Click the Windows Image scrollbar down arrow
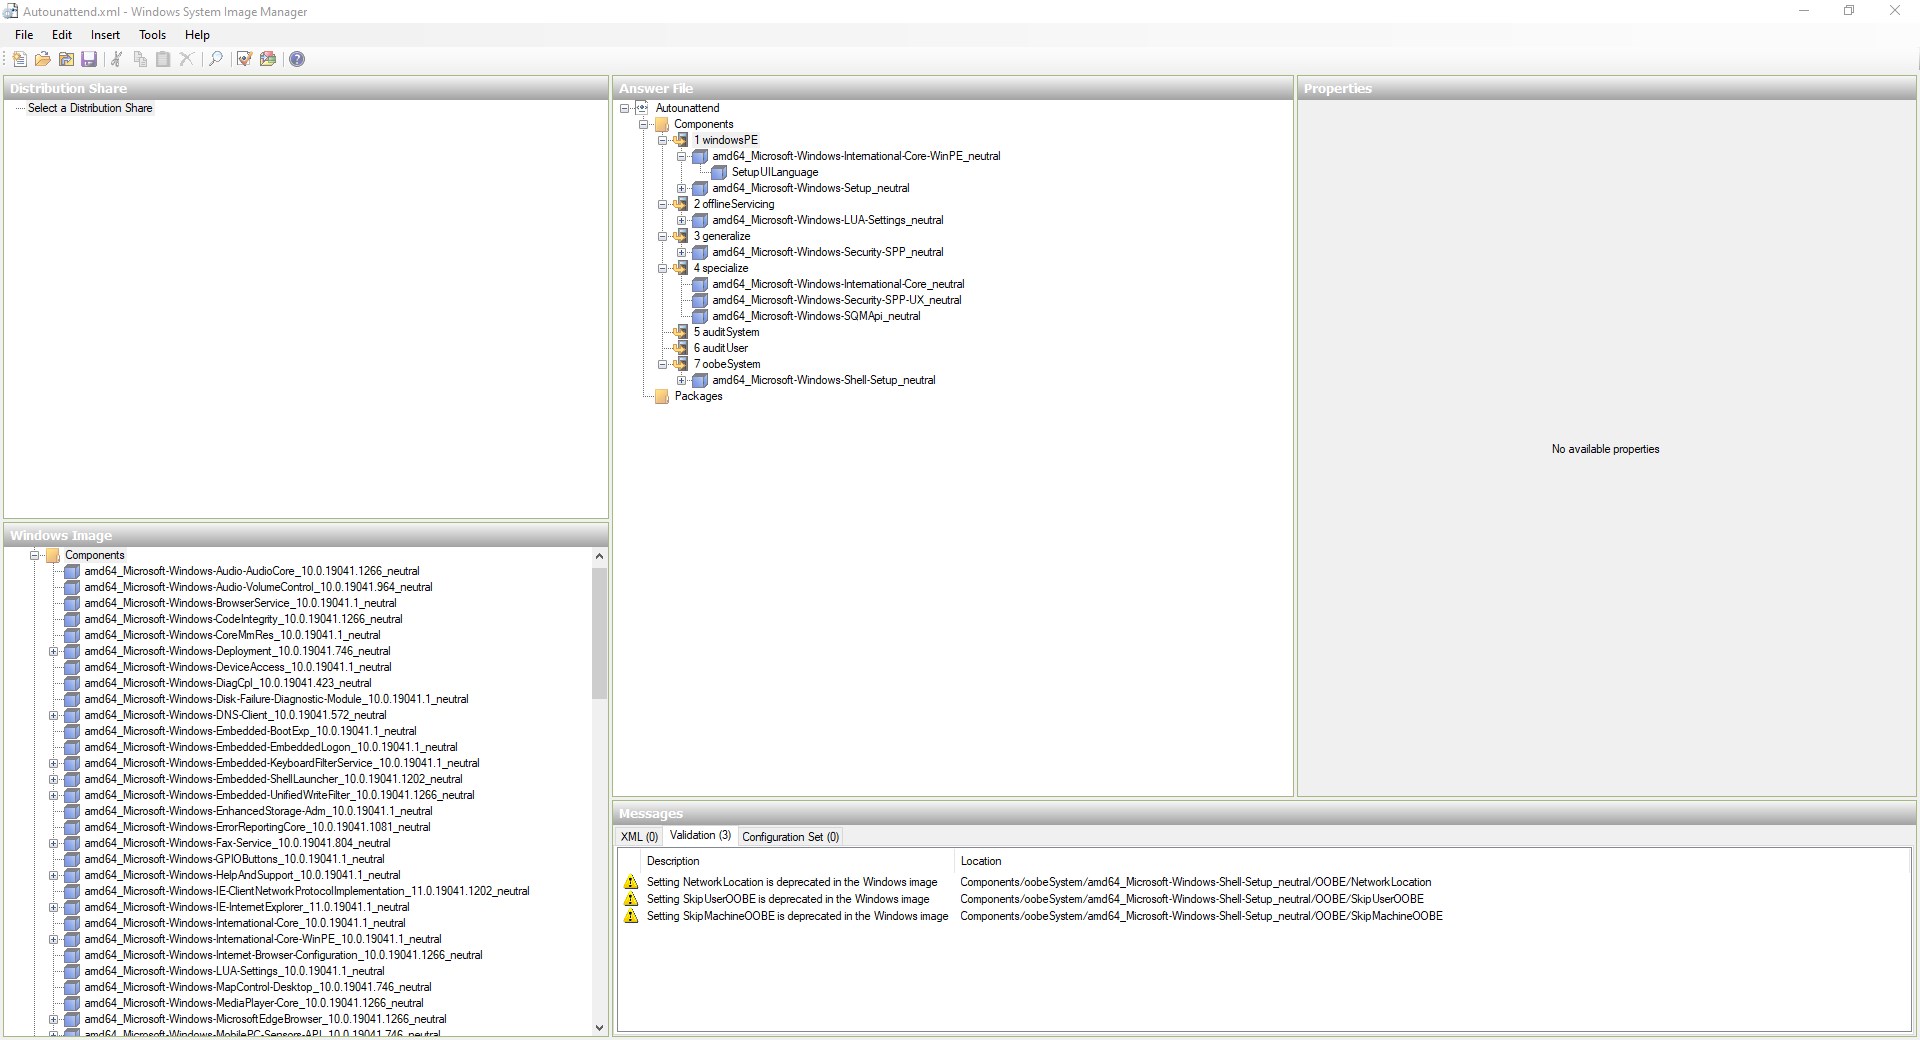 pos(599,1027)
